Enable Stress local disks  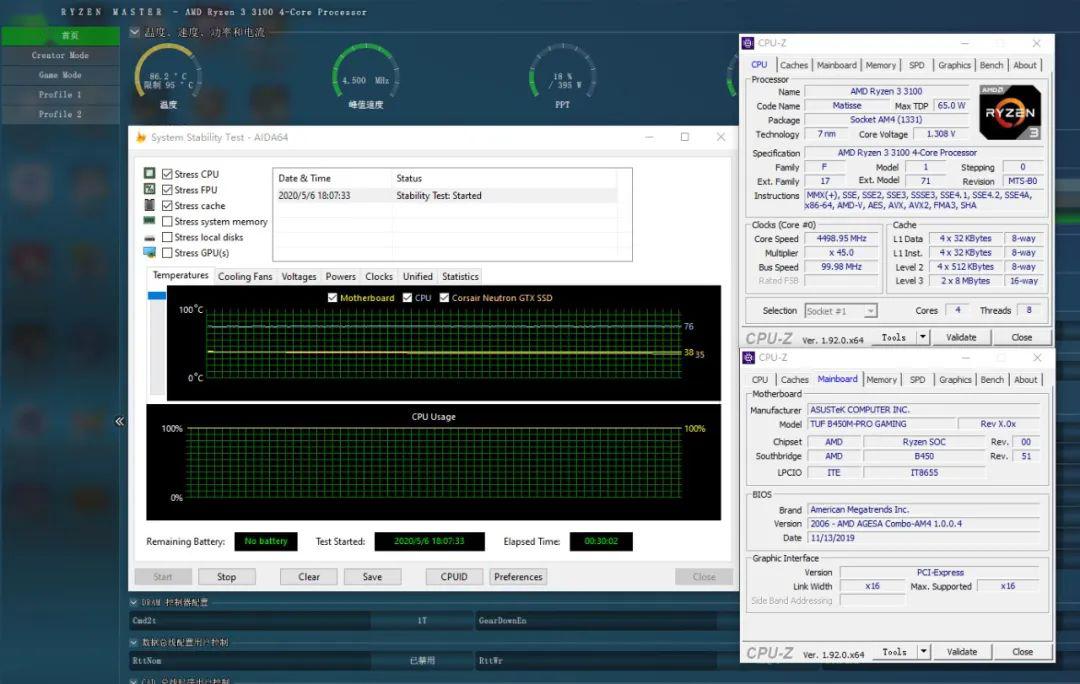click(x=167, y=237)
